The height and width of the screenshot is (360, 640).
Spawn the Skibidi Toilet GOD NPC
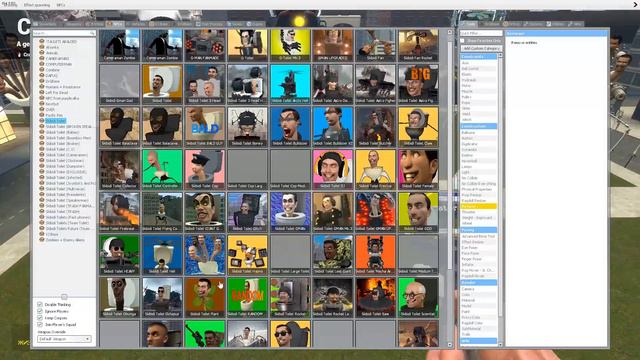tap(418, 212)
